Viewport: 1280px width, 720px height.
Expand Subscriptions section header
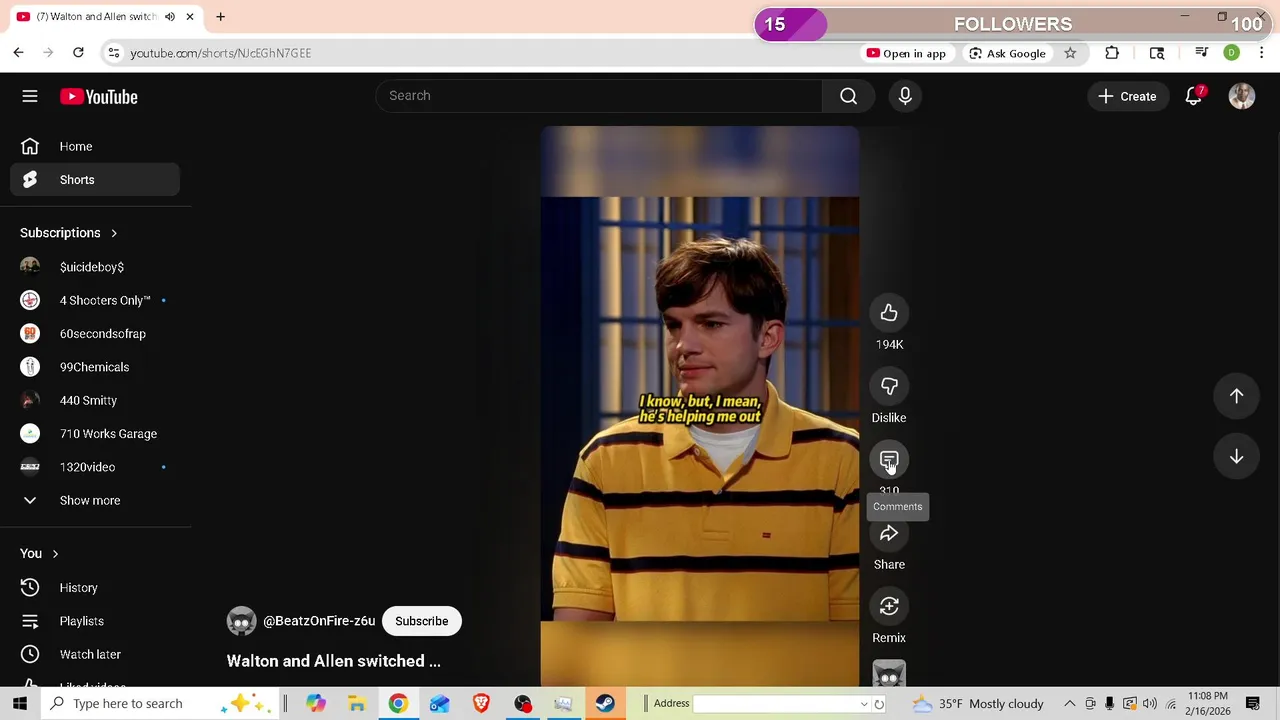coord(68,233)
